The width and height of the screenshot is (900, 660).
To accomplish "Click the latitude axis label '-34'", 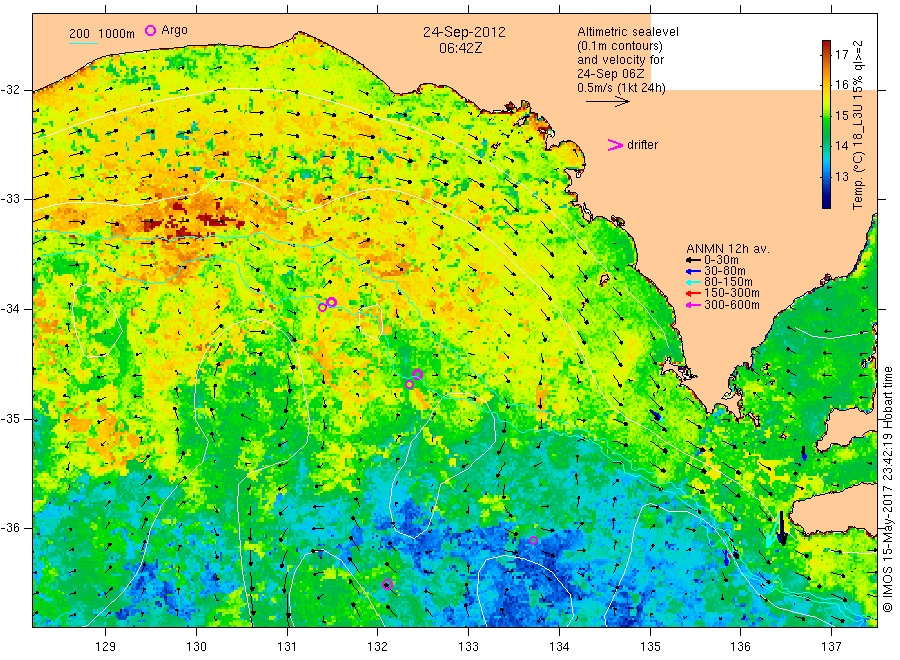I will click(10, 309).
